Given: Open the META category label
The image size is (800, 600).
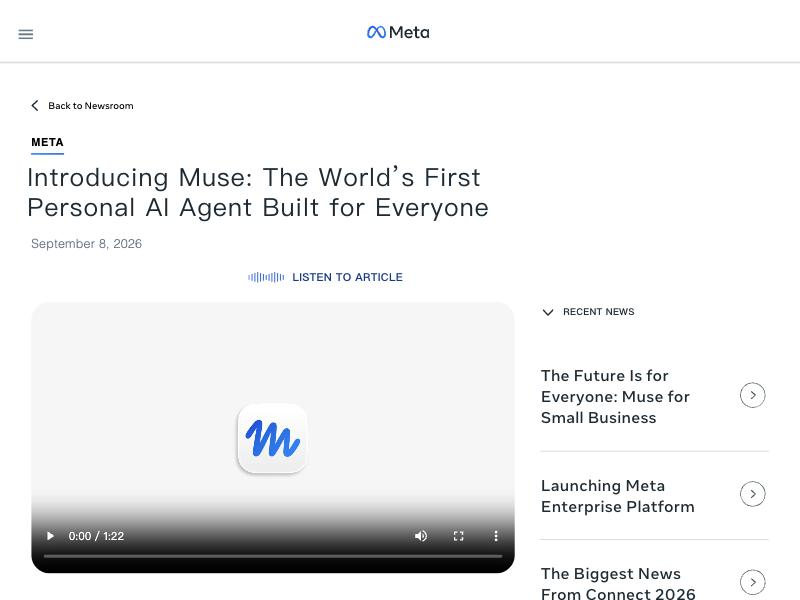Looking at the screenshot, I should pyautogui.click(x=47, y=142).
